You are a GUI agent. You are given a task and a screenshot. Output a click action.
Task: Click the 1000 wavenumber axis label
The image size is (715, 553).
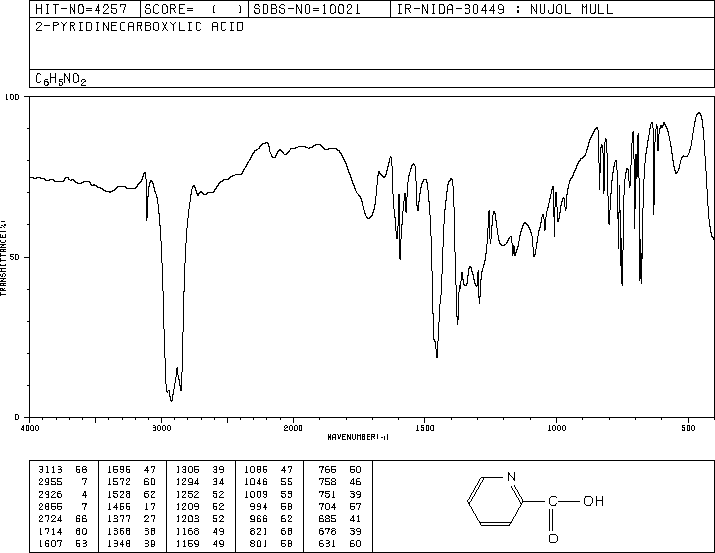click(556, 428)
